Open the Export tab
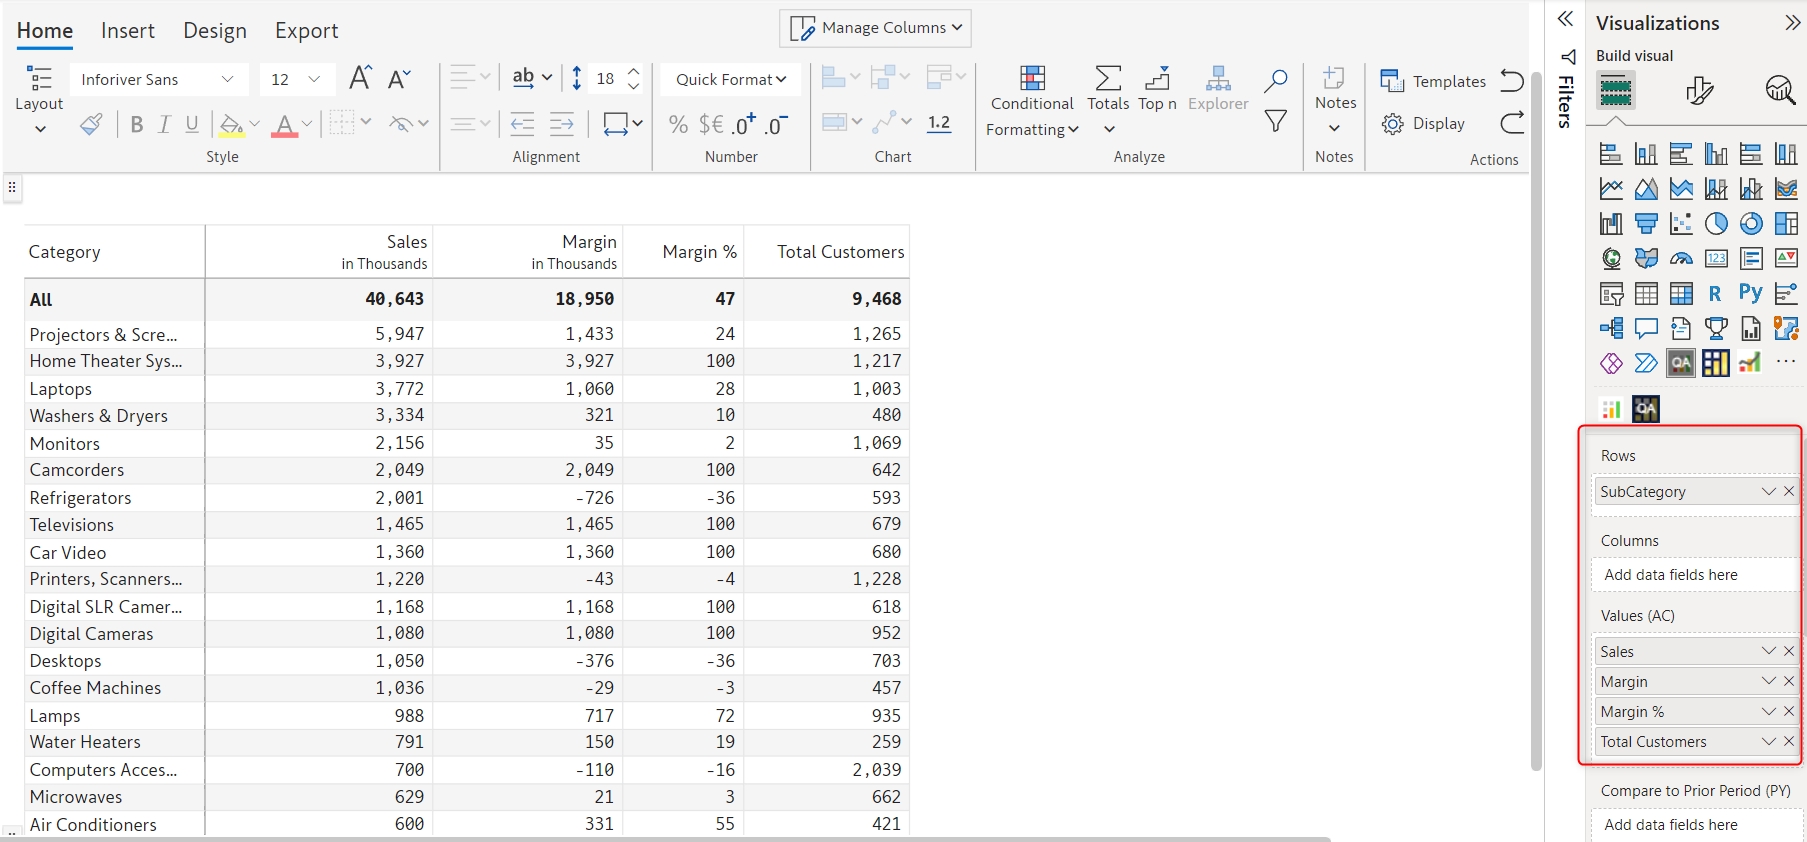Viewport: 1807px width, 842px height. coord(306,31)
